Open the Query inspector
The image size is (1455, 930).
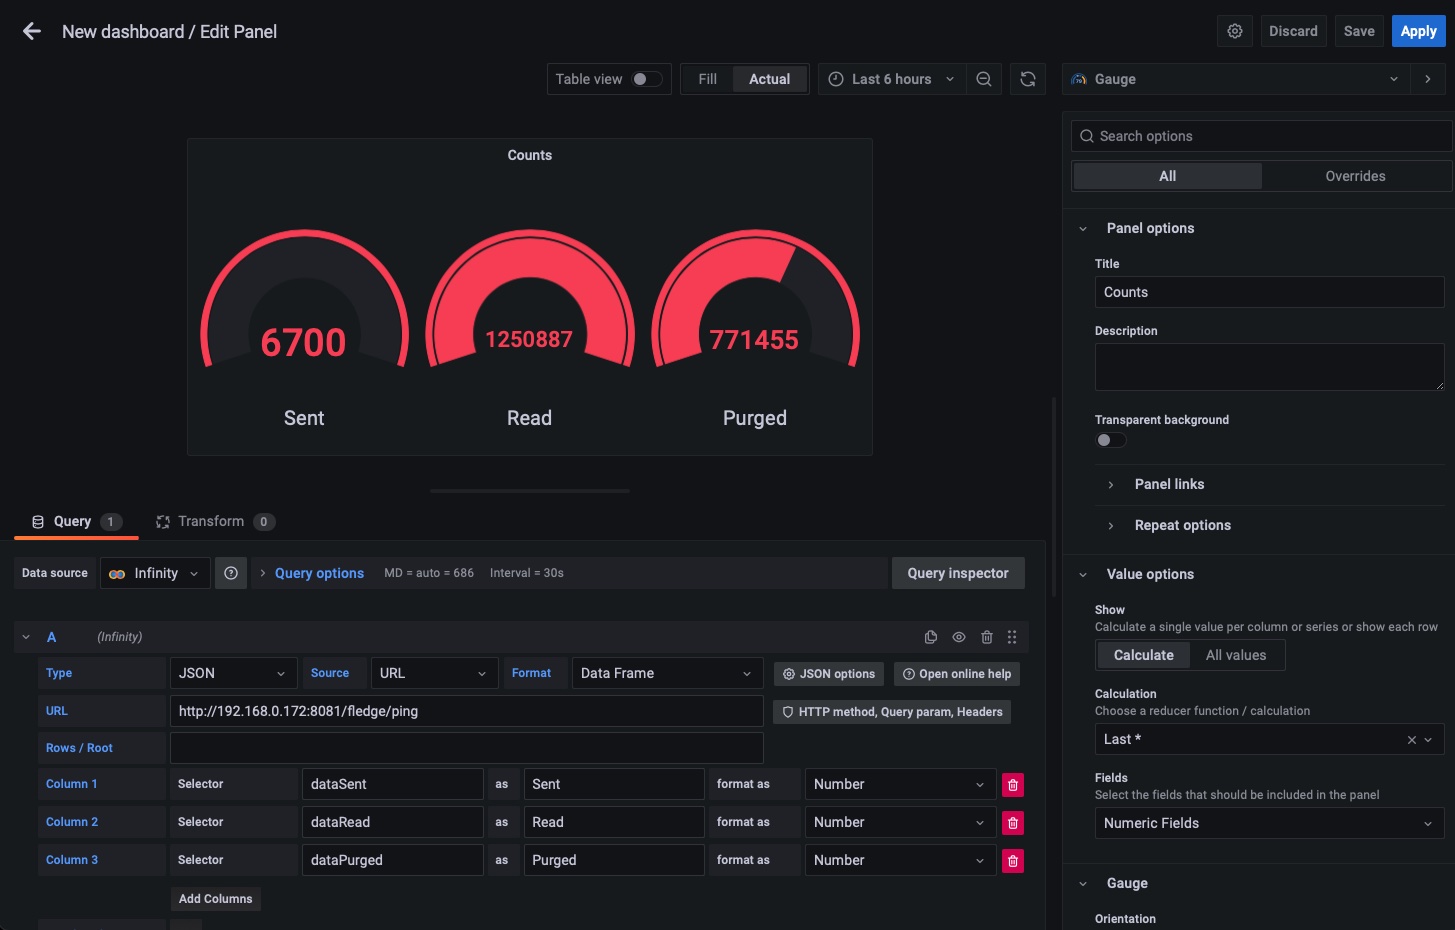click(957, 573)
